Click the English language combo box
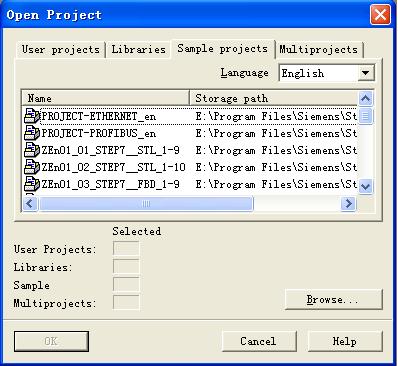The width and height of the screenshot is (398, 366). [x=326, y=73]
